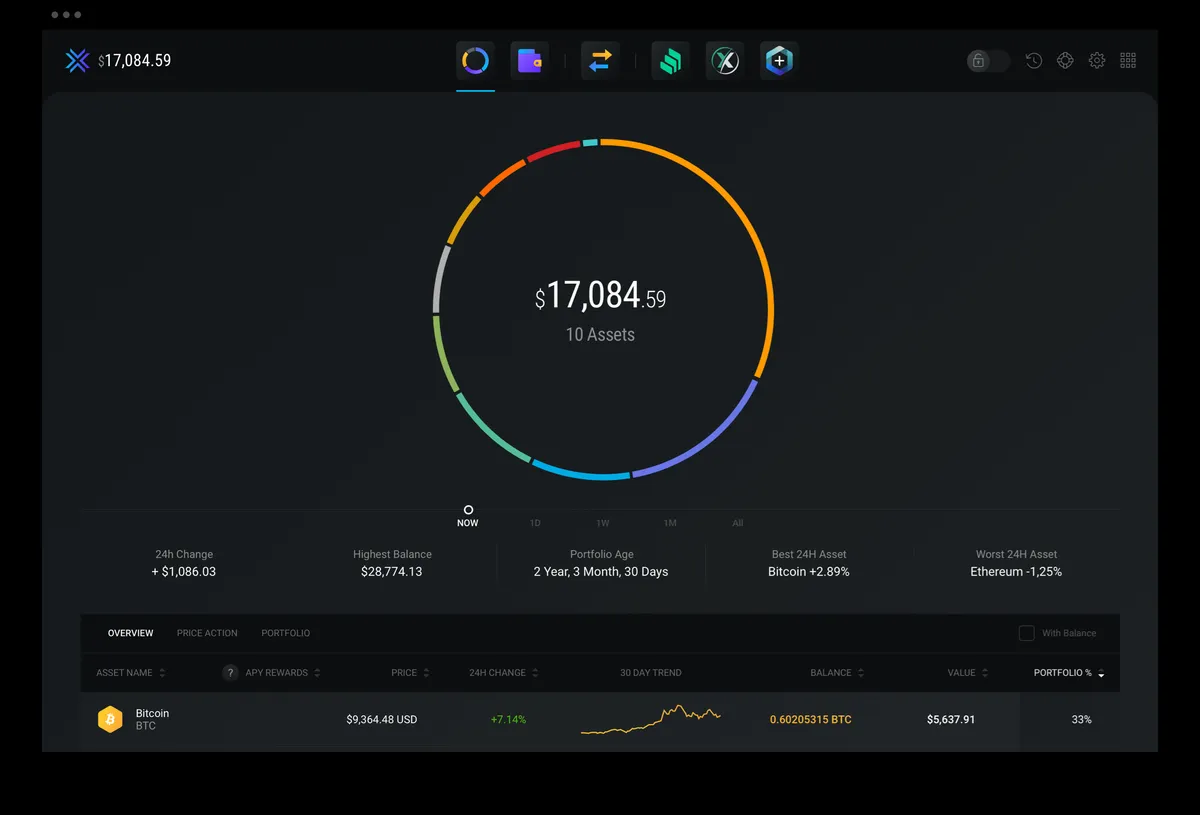
Task: Open the history clock icon
Action: pos(1034,61)
